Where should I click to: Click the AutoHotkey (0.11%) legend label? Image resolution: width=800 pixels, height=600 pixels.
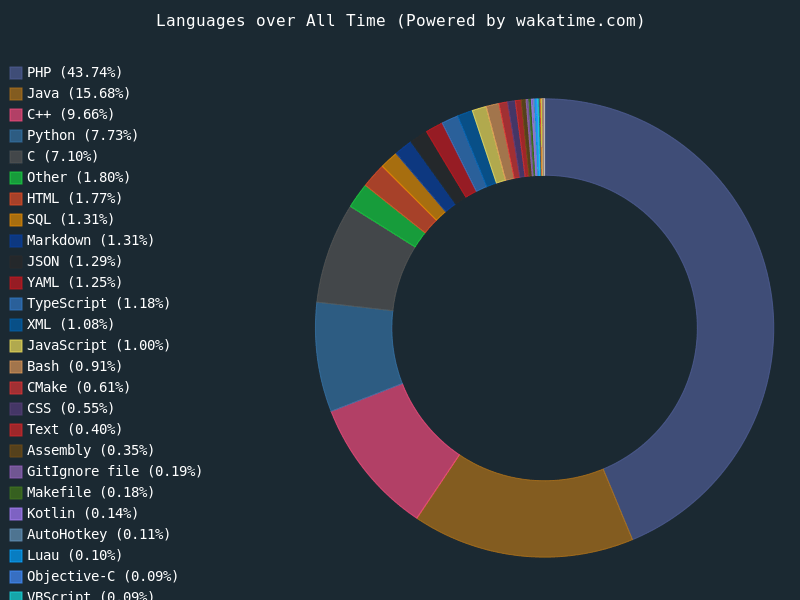[98, 534]
